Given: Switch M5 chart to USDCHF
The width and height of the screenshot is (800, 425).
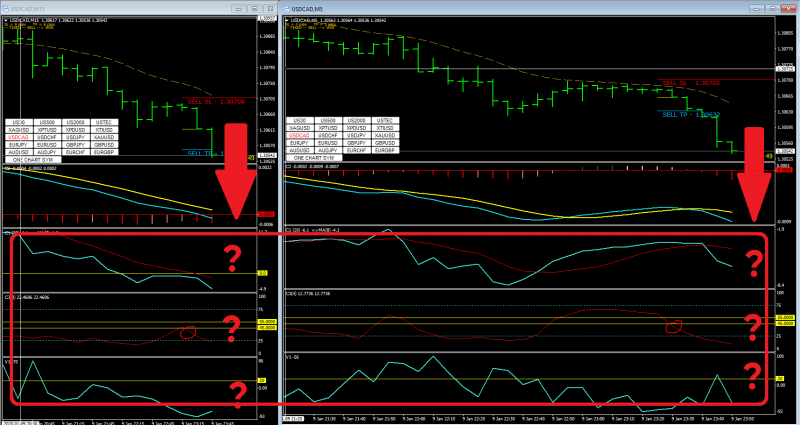Looking at the screenshot, I should (x=329, y=135).
